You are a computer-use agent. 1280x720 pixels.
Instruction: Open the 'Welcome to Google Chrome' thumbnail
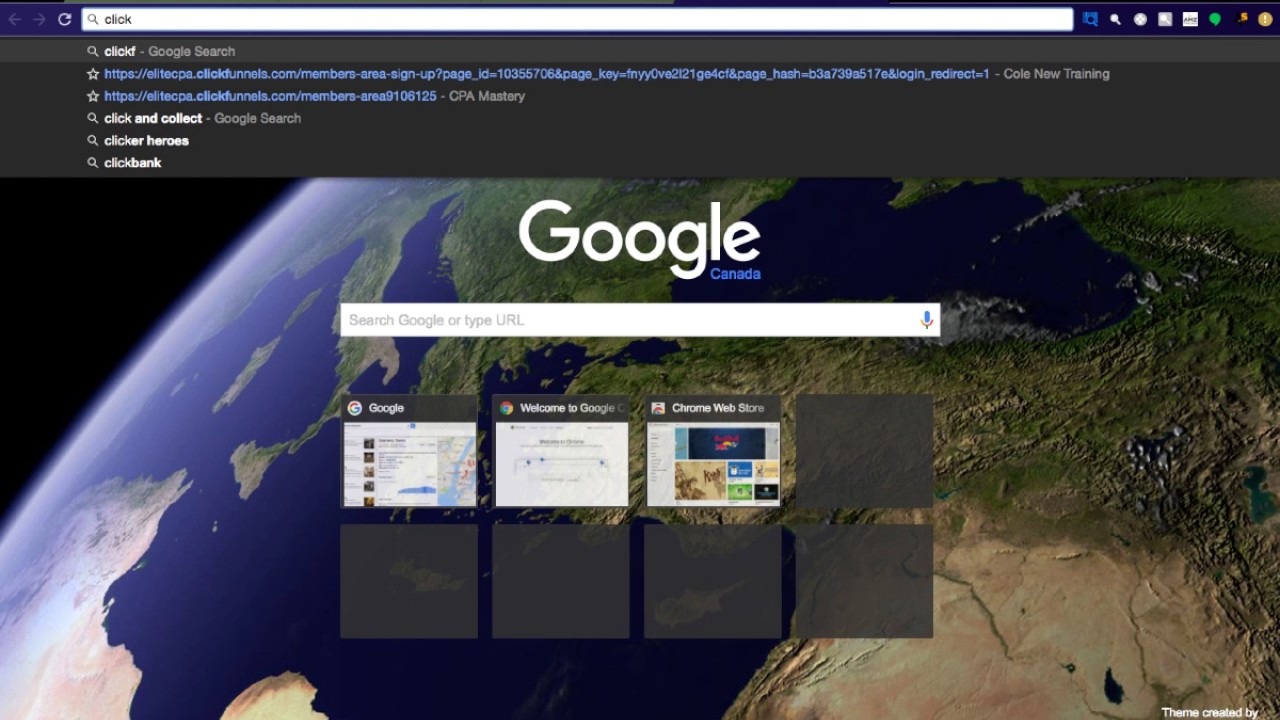tap(562, 451)
